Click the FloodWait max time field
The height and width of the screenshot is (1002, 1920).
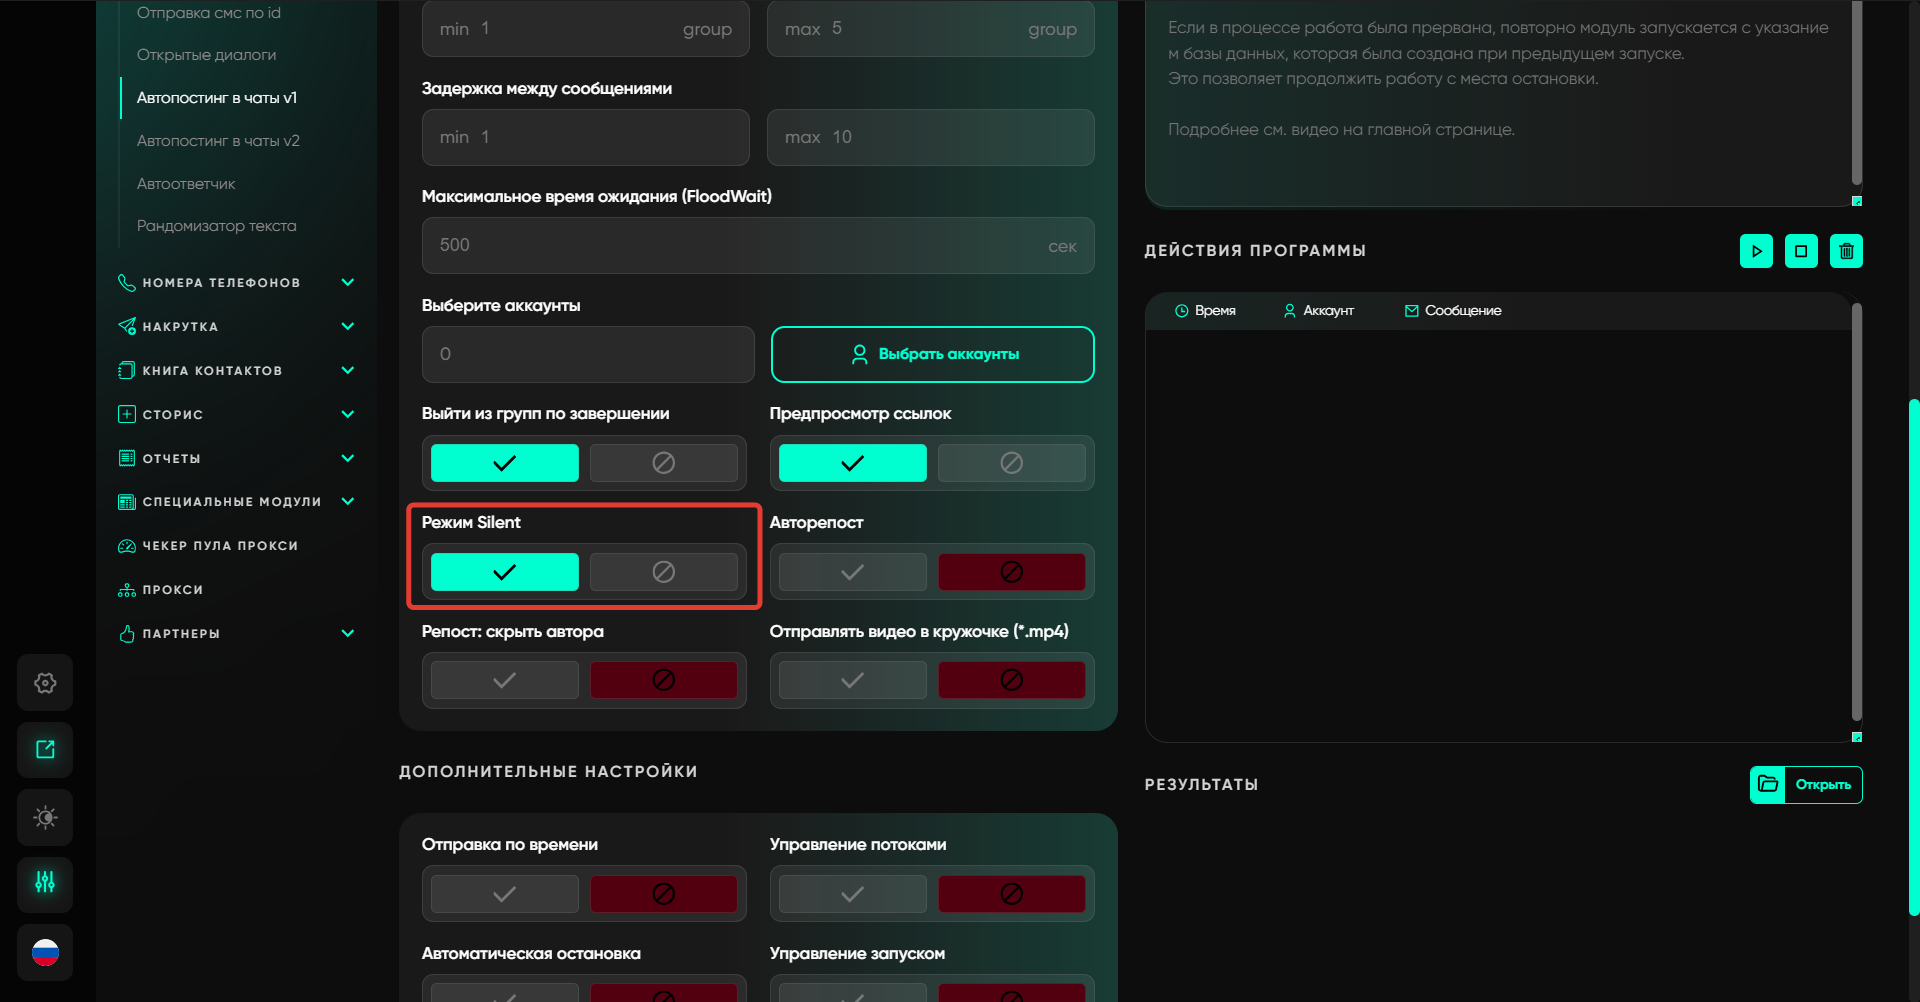(740, 246)
